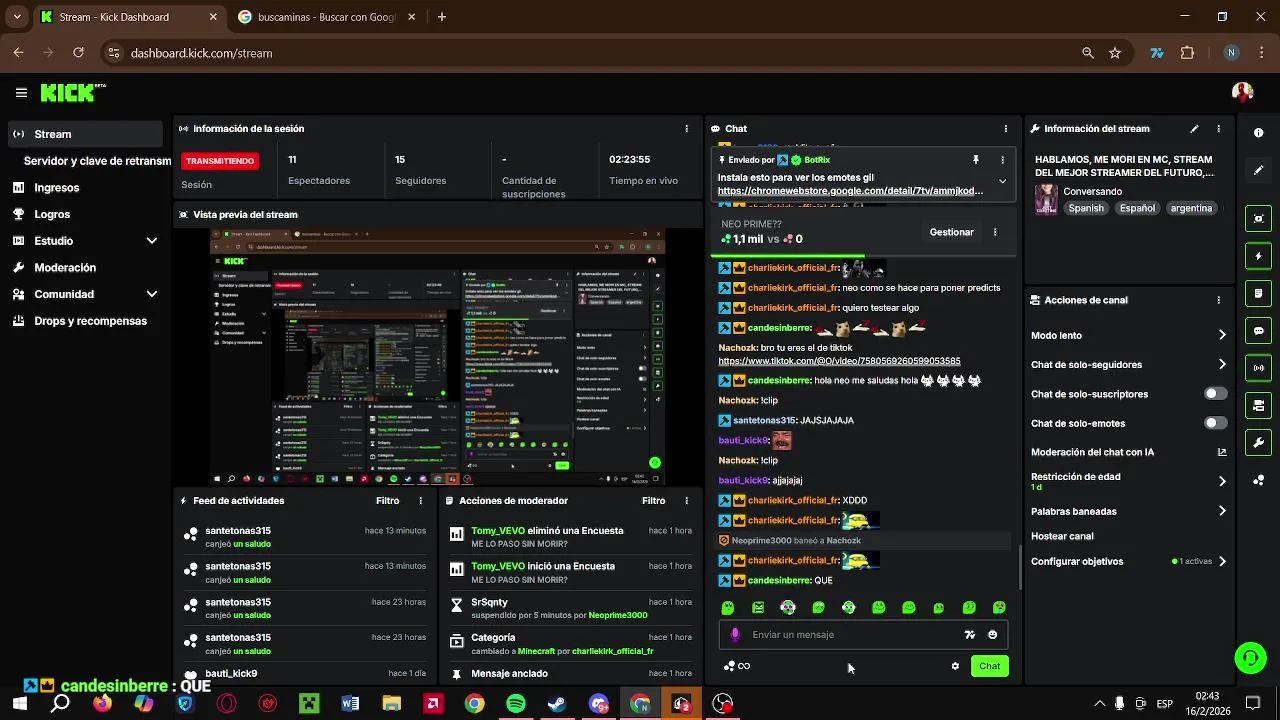Open channel actions panel options menu
The image size is (1280, 720).
(x=1218, y=300)
